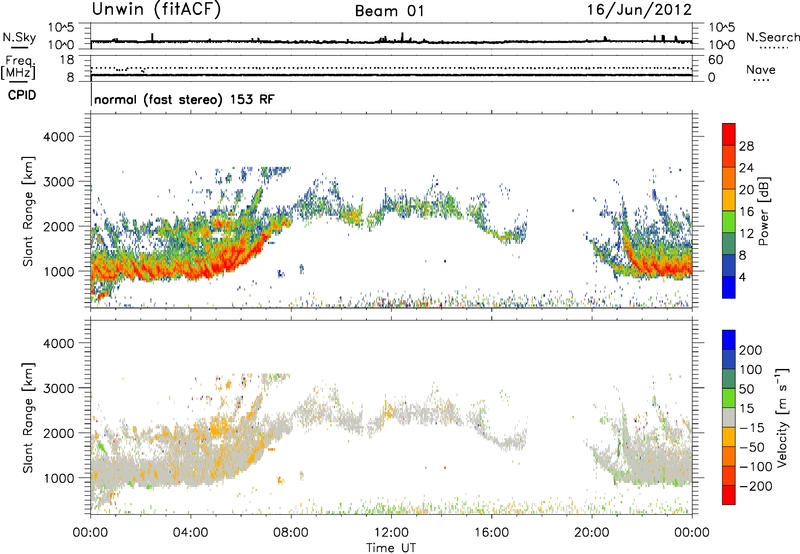The image size is (800, 554).
Task: Click the "18" frequency axis tick
Action: tap(67, 60)
